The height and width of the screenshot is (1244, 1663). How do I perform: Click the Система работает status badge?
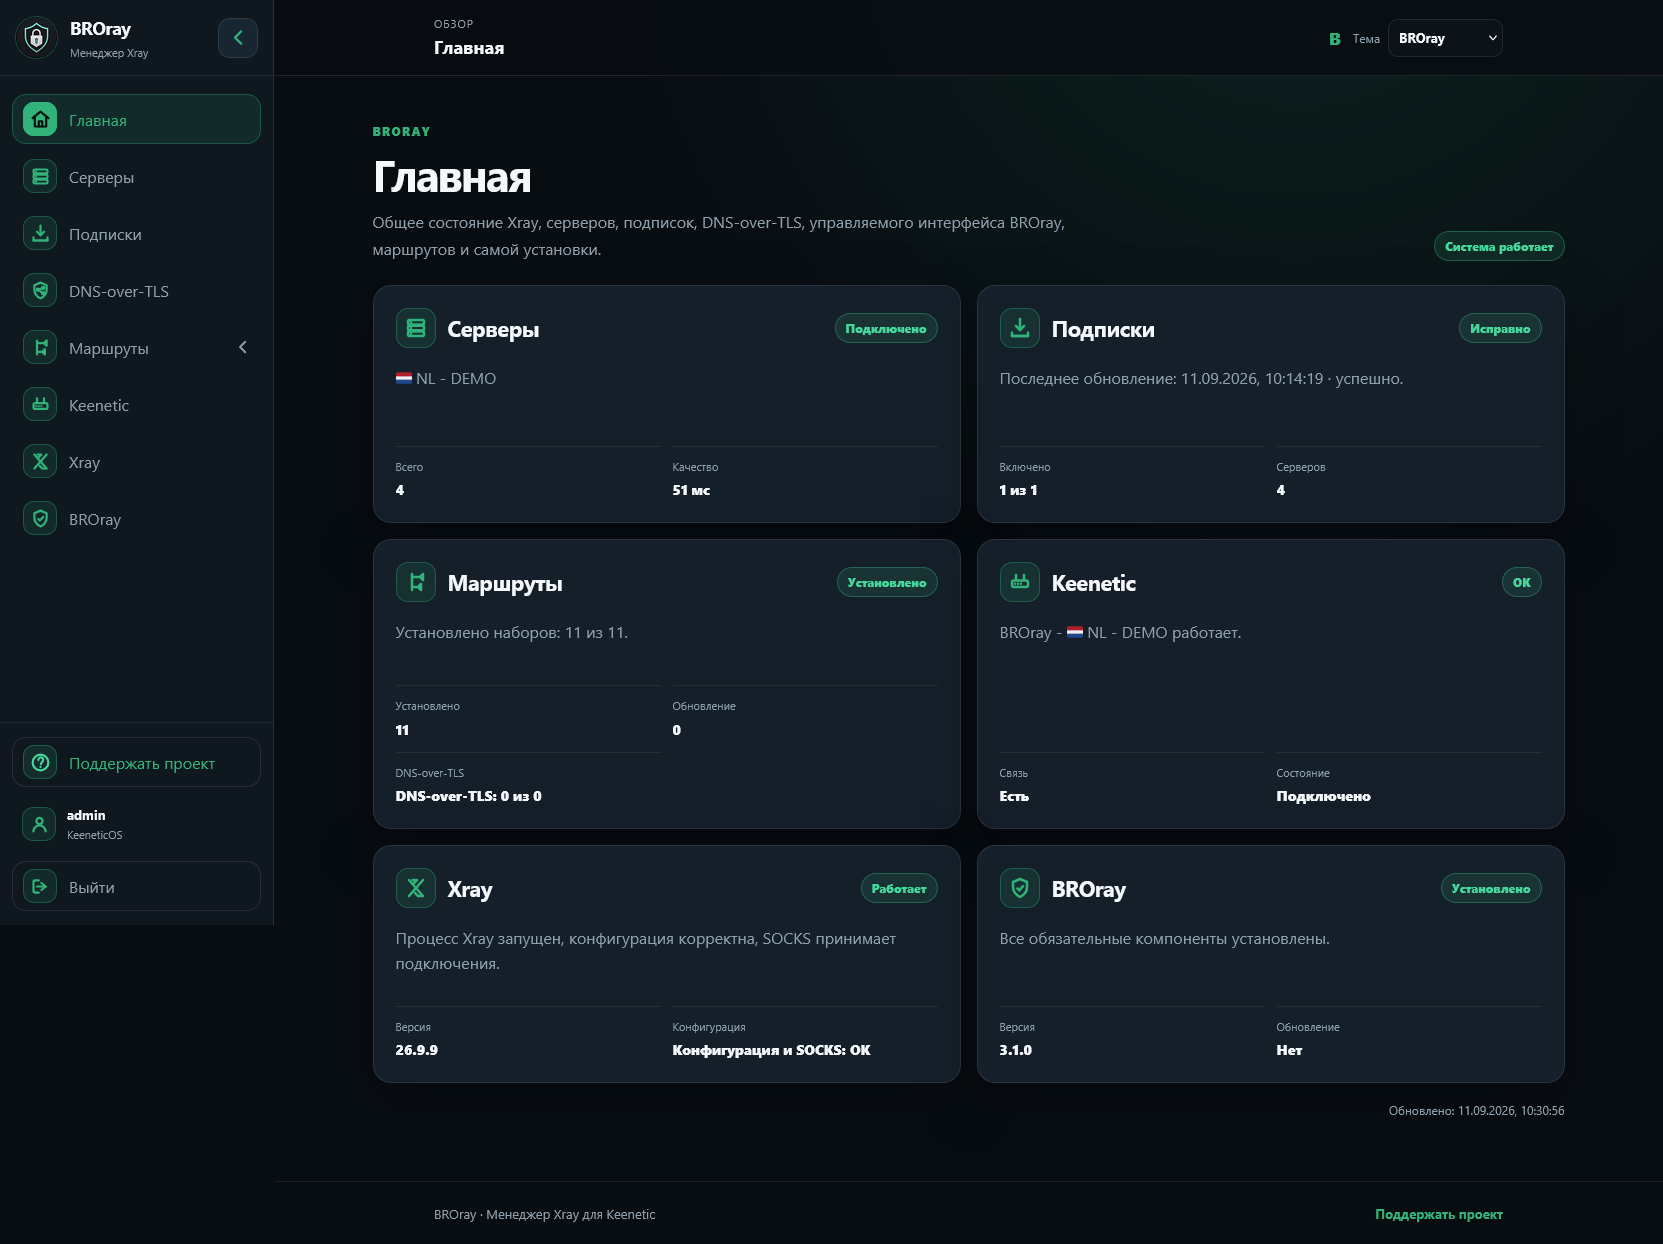coord(1499,246)
